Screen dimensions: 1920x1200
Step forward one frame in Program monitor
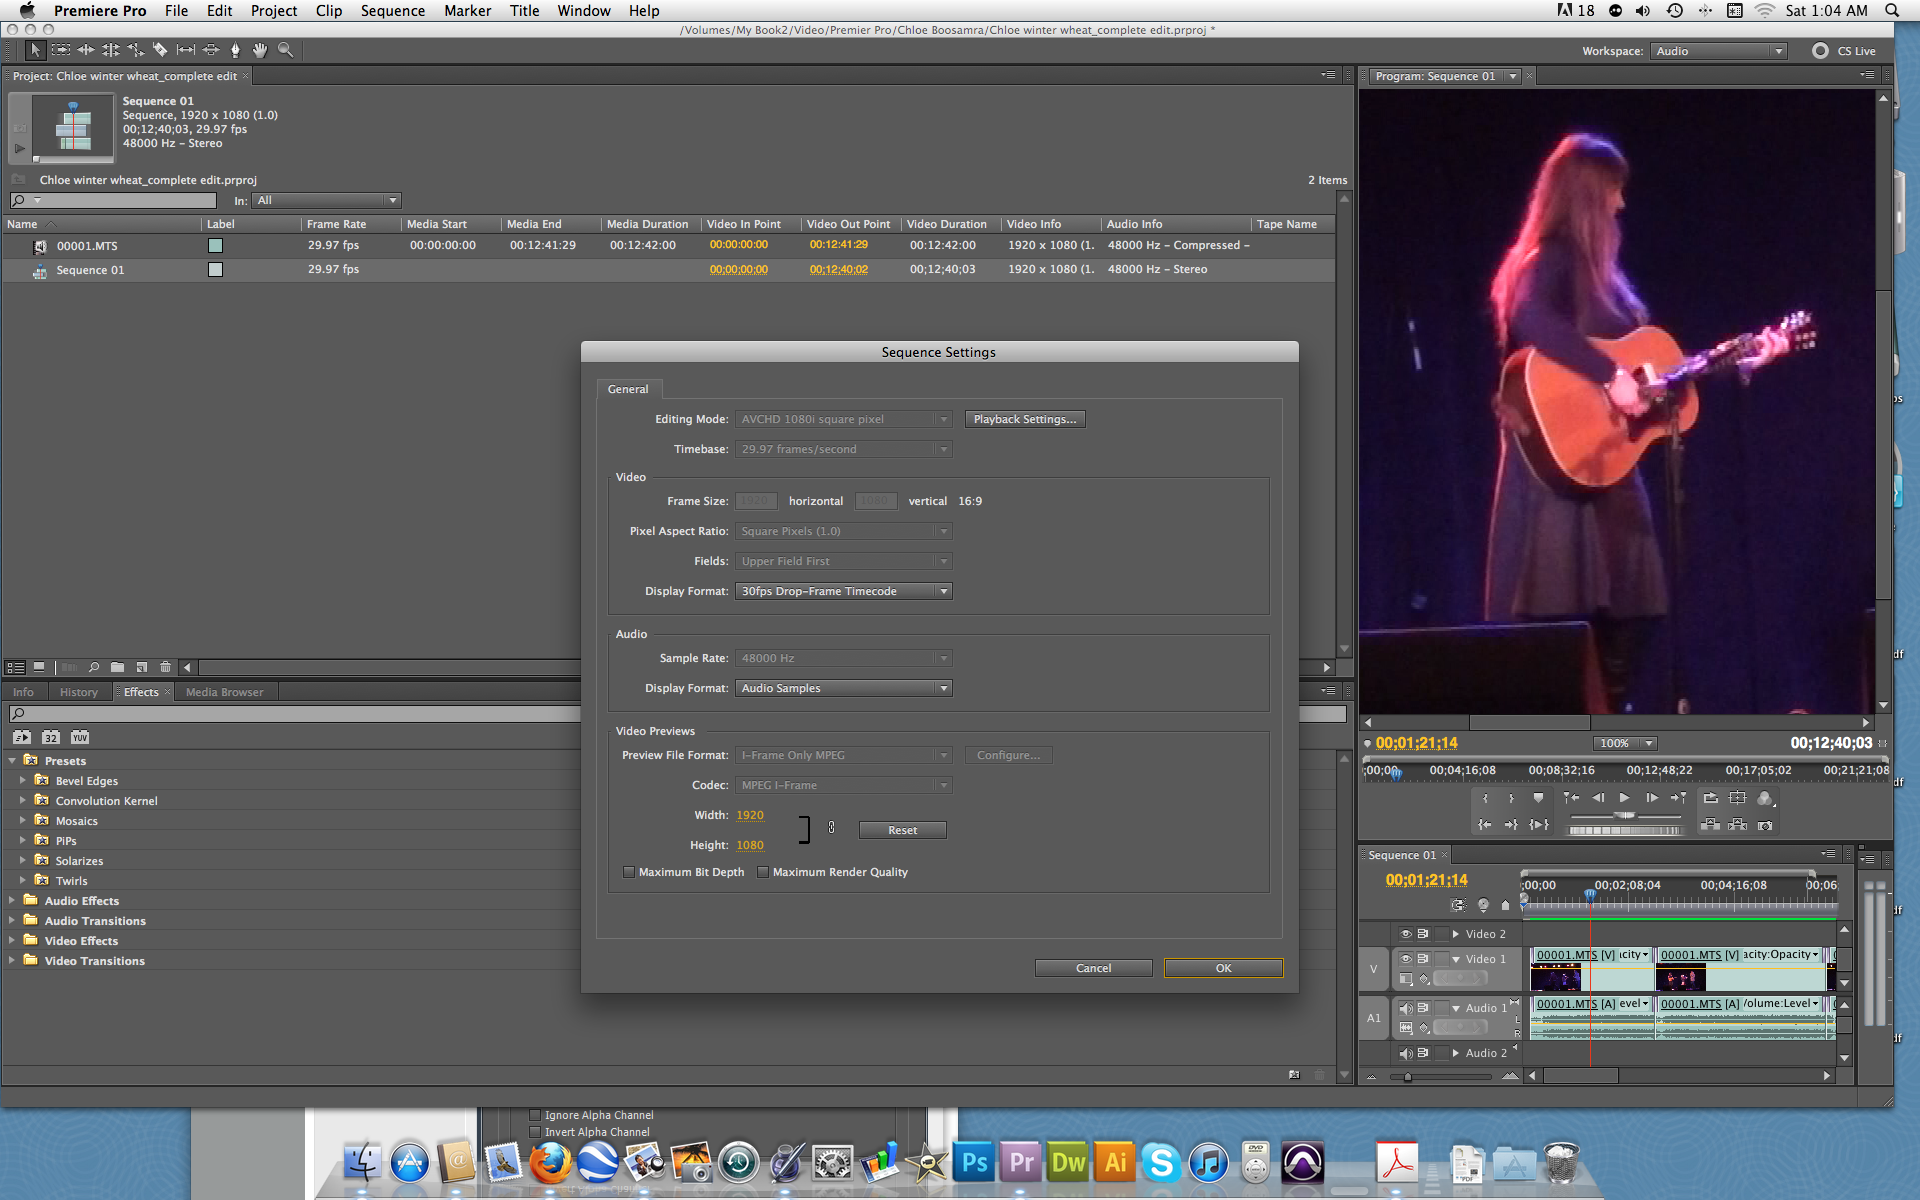pyautogui.click(x=1652, y=798)
